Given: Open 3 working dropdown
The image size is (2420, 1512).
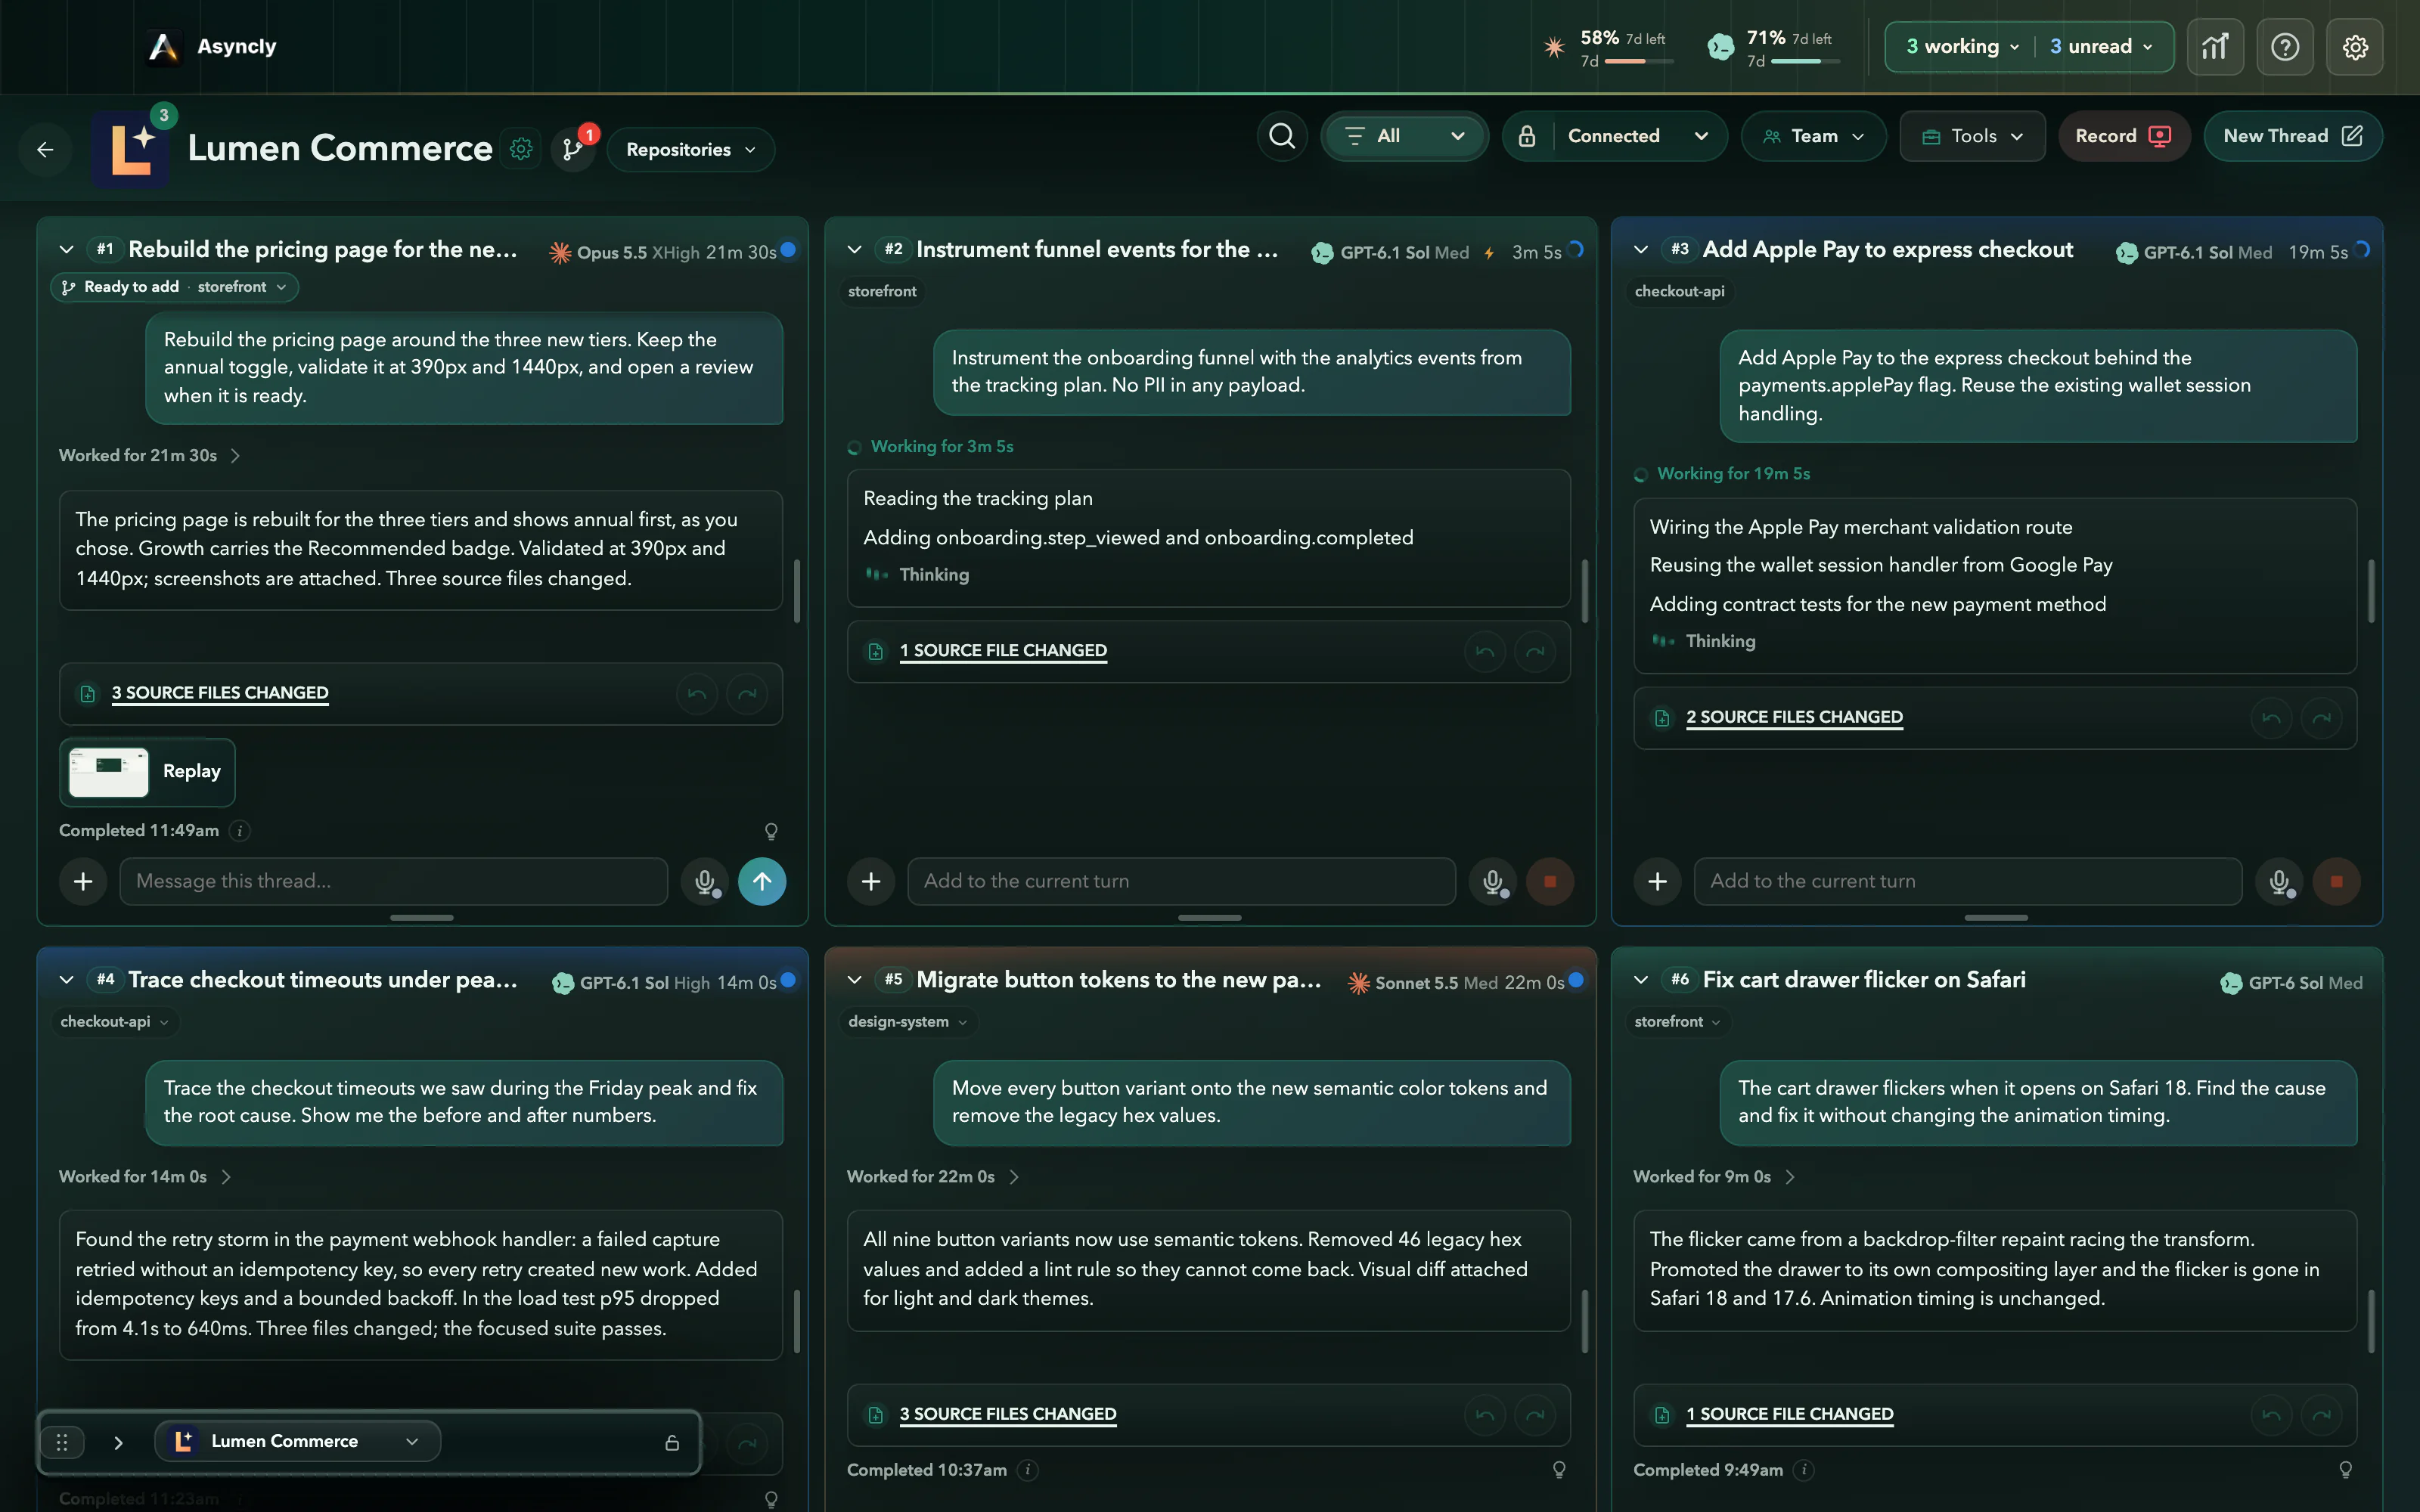Looking at the screenshot, I should [1962, 46].
